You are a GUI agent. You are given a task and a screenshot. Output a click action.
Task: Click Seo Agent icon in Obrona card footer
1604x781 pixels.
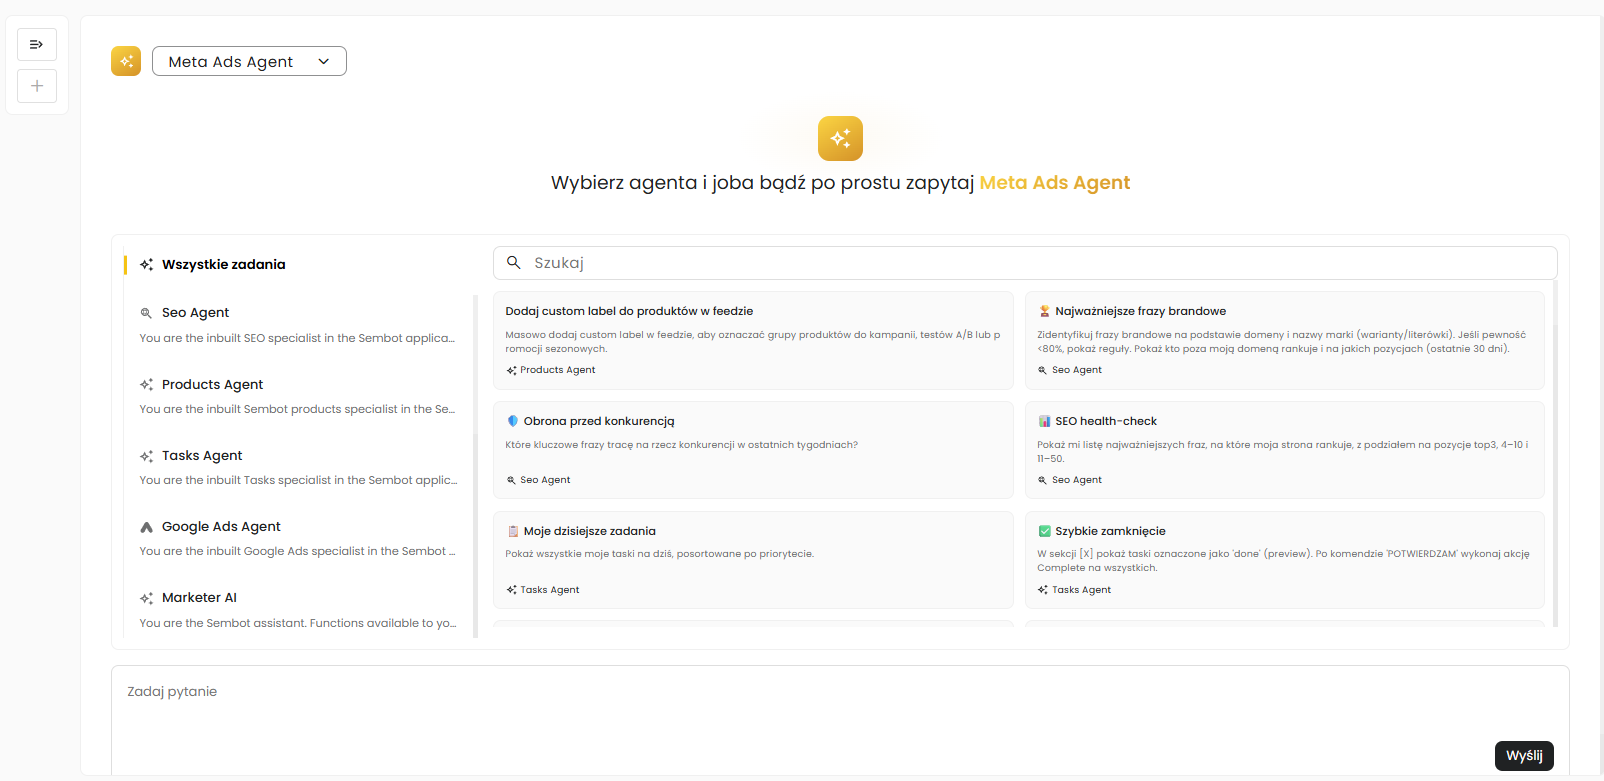click(x=511, y=480)
